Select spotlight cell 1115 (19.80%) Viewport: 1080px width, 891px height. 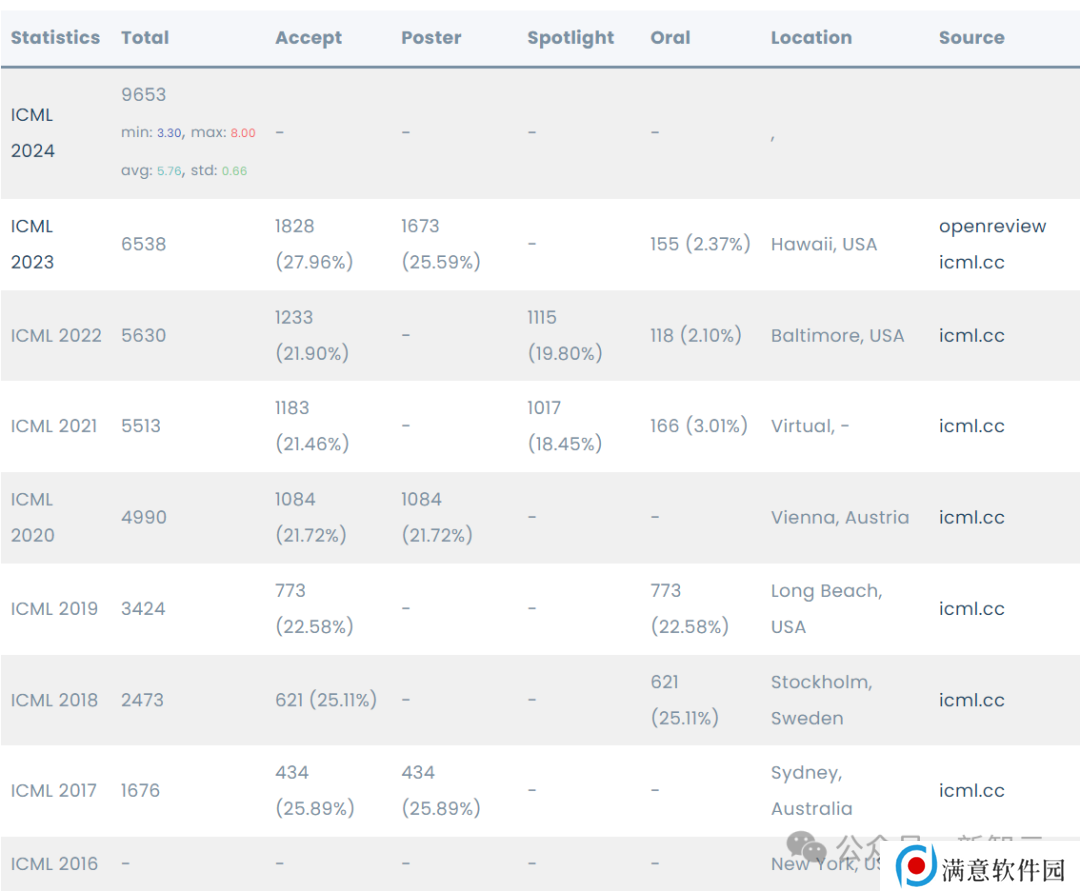(565, 335)
